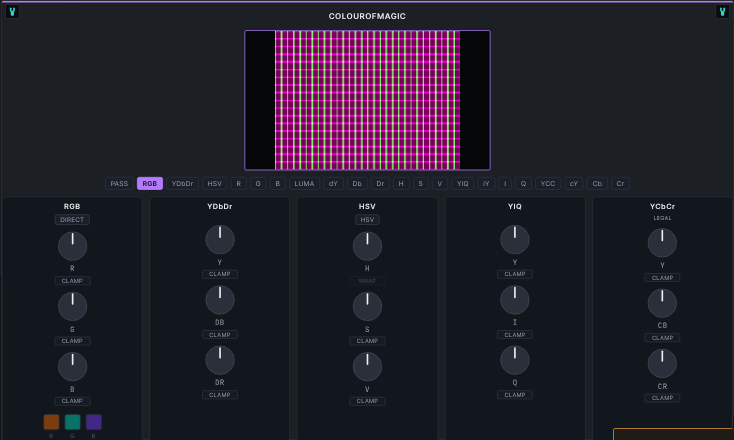Toggle CLAMP under the CR knob
The image size is (734, 440).
(x=662, y=398)
